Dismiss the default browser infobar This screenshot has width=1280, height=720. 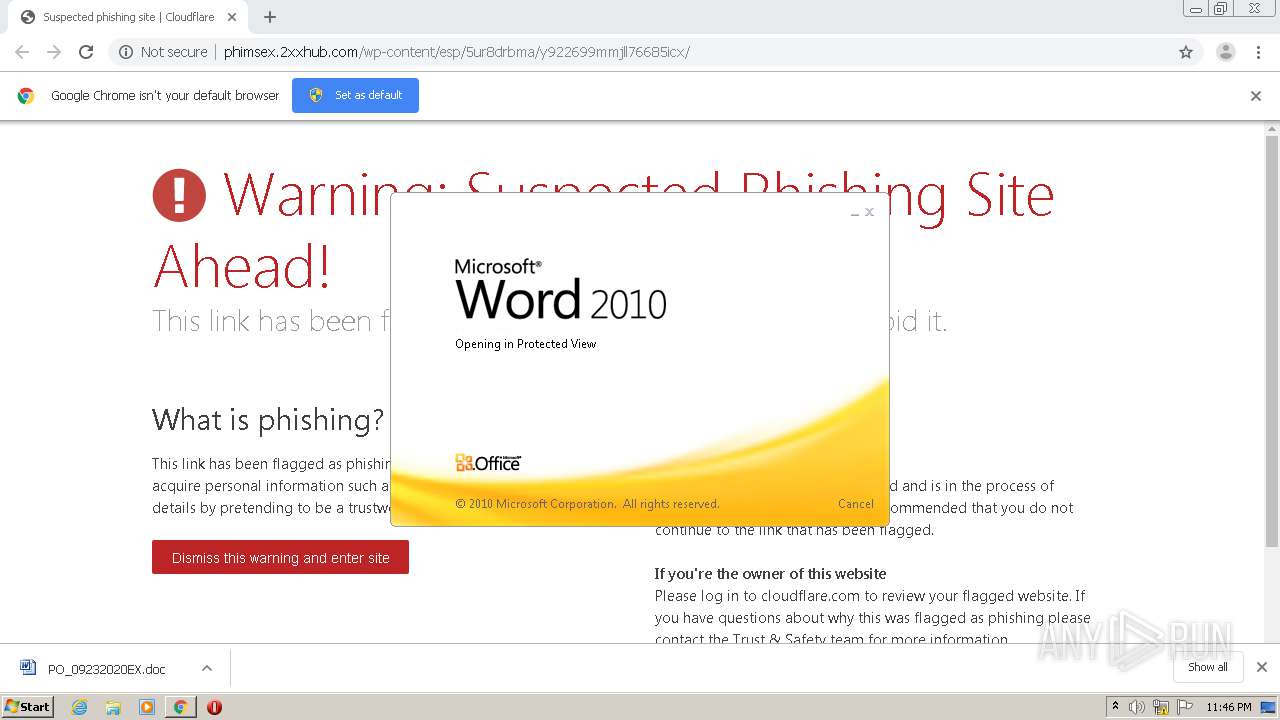(1256, 96)
